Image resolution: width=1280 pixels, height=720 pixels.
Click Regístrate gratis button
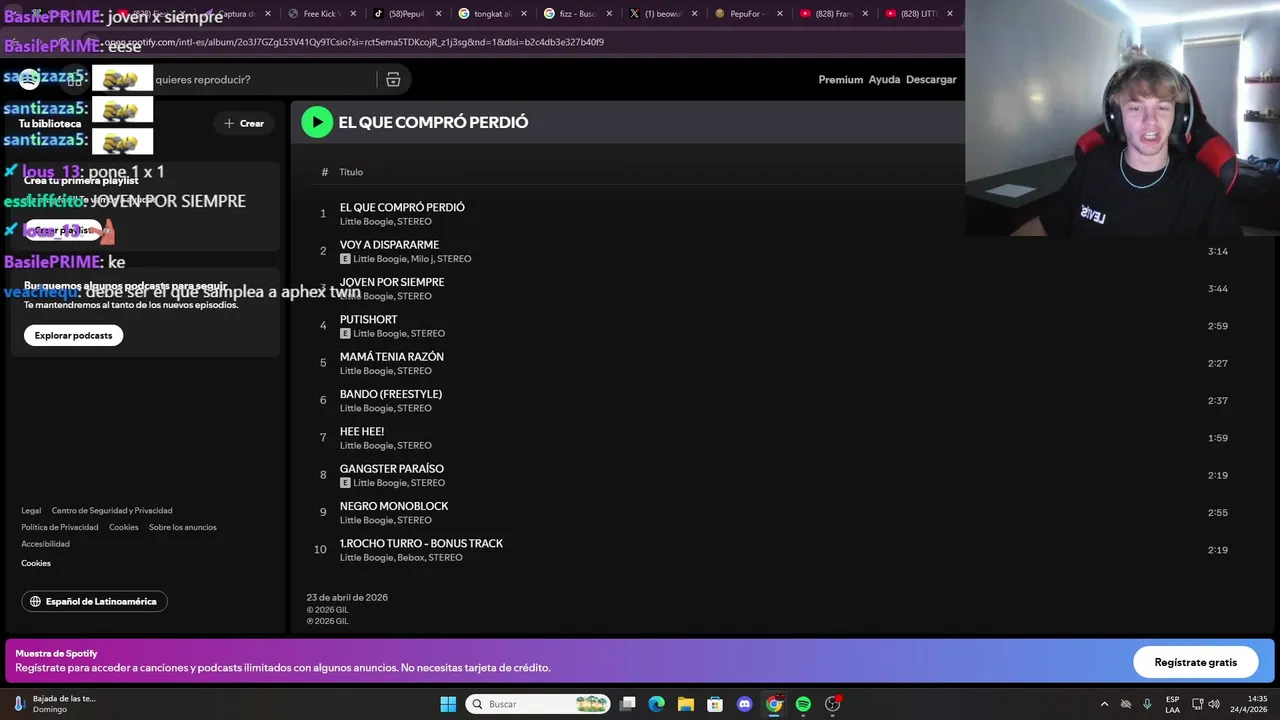click(x=1195, y=662)
